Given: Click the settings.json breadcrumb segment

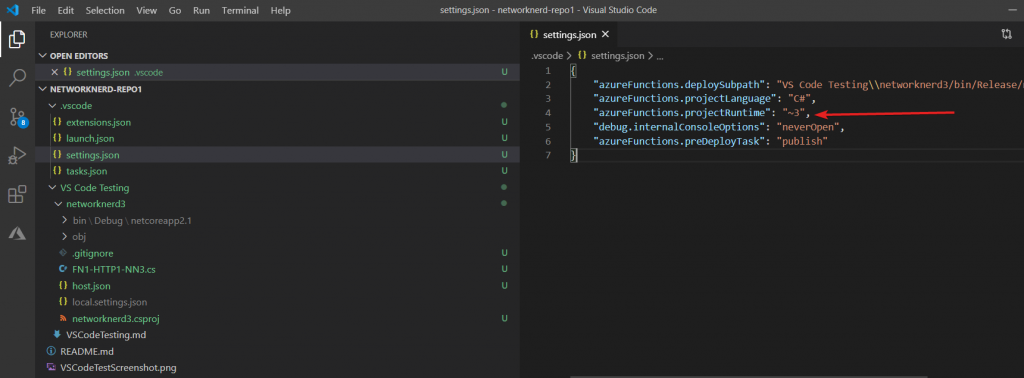Looking at the screenshot, I should pyautogui.click(x=618, y=56).
